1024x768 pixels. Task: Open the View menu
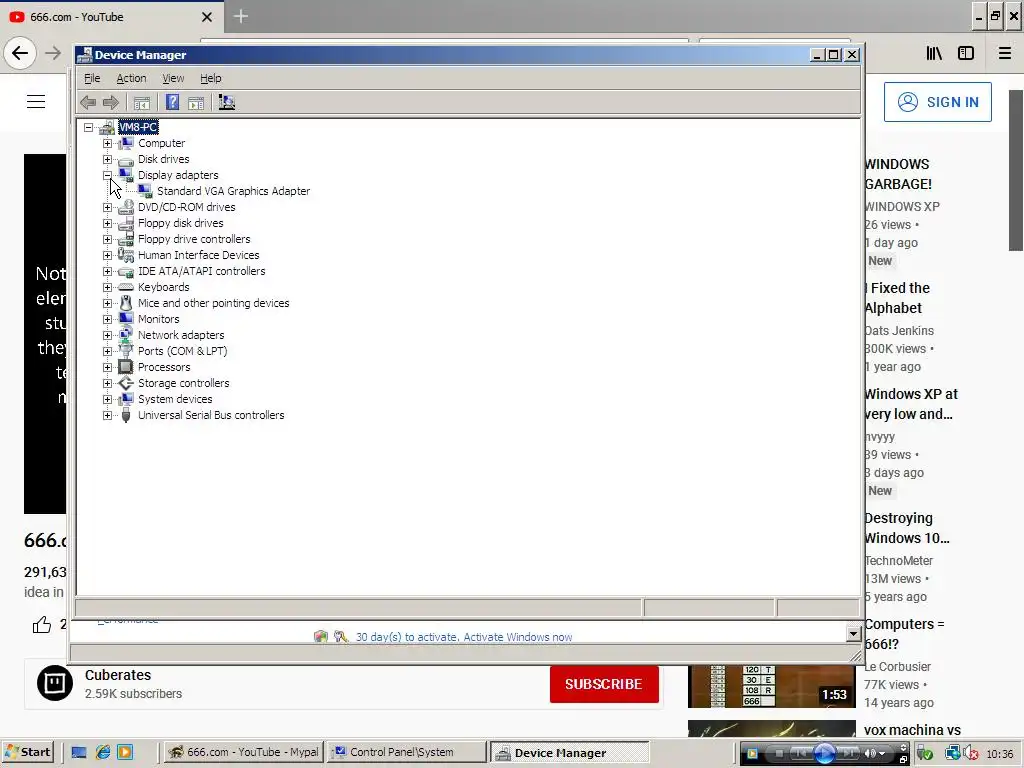(173, 78)
